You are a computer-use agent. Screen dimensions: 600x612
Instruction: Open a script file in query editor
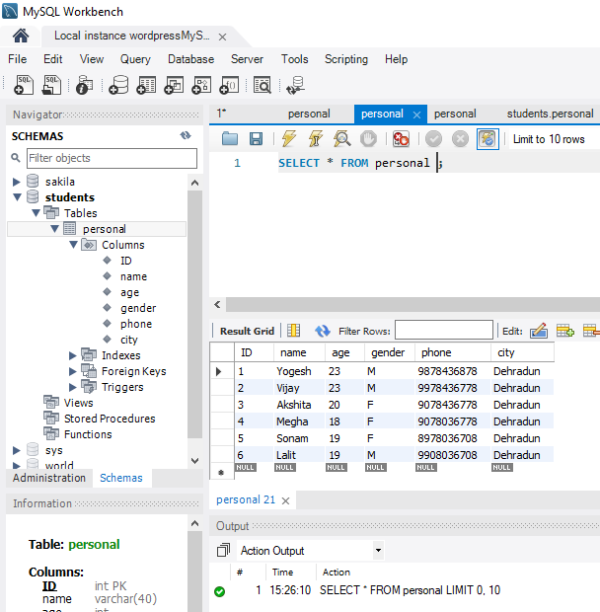pos(230,139)
